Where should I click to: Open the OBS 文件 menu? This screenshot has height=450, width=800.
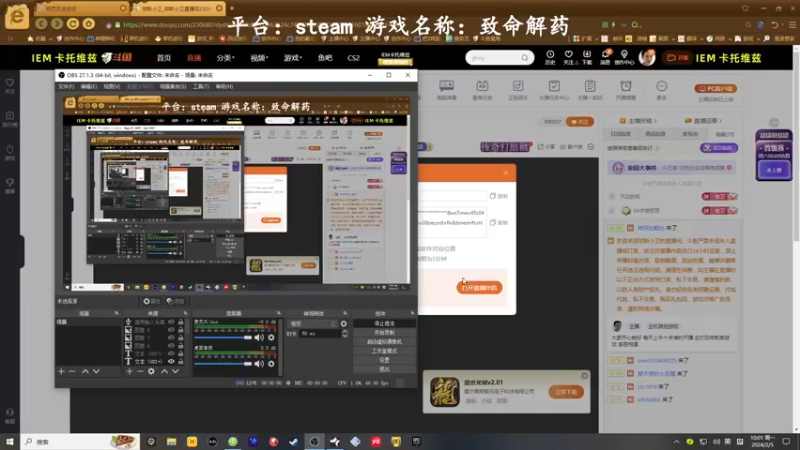pos(66,86)
